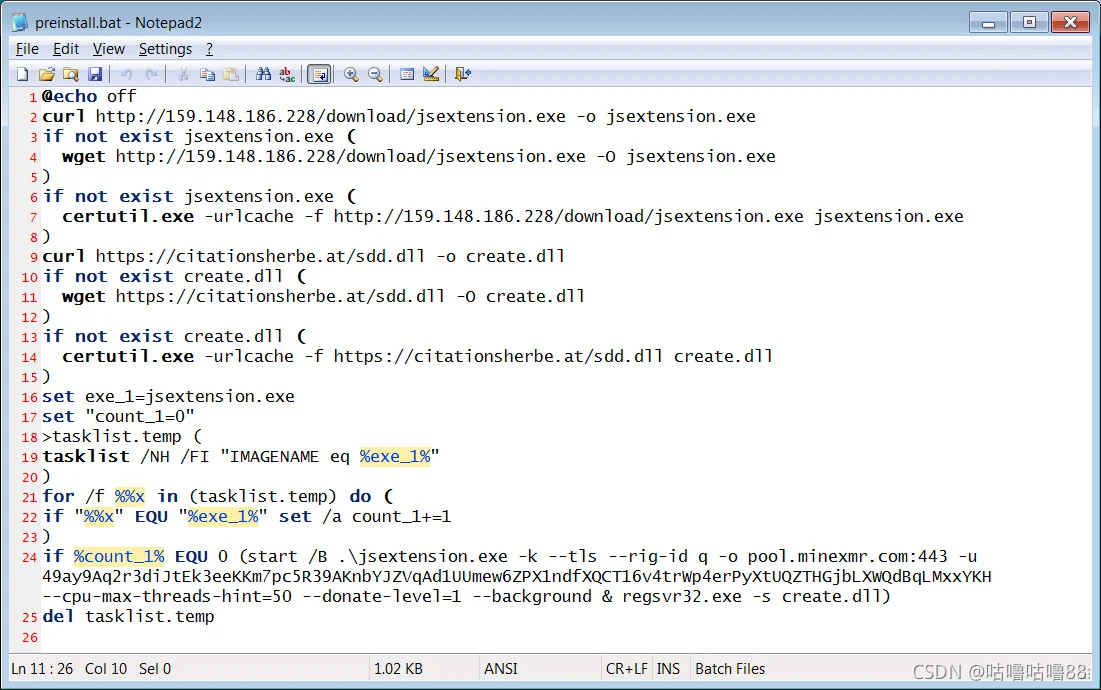Click the 'IMAGENAME eq' text on line 19
The image size is (1101, 690).
[x=289, y=457]
